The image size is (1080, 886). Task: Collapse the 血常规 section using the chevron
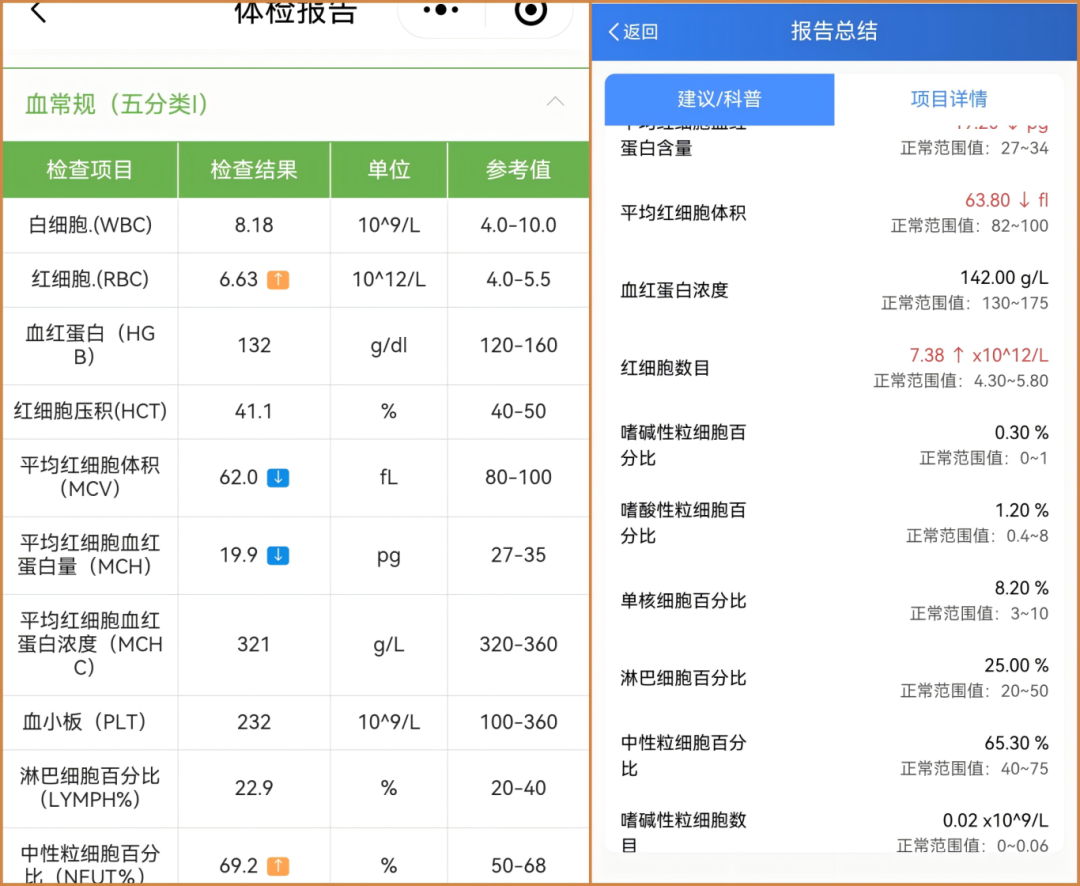pos(555,102)
